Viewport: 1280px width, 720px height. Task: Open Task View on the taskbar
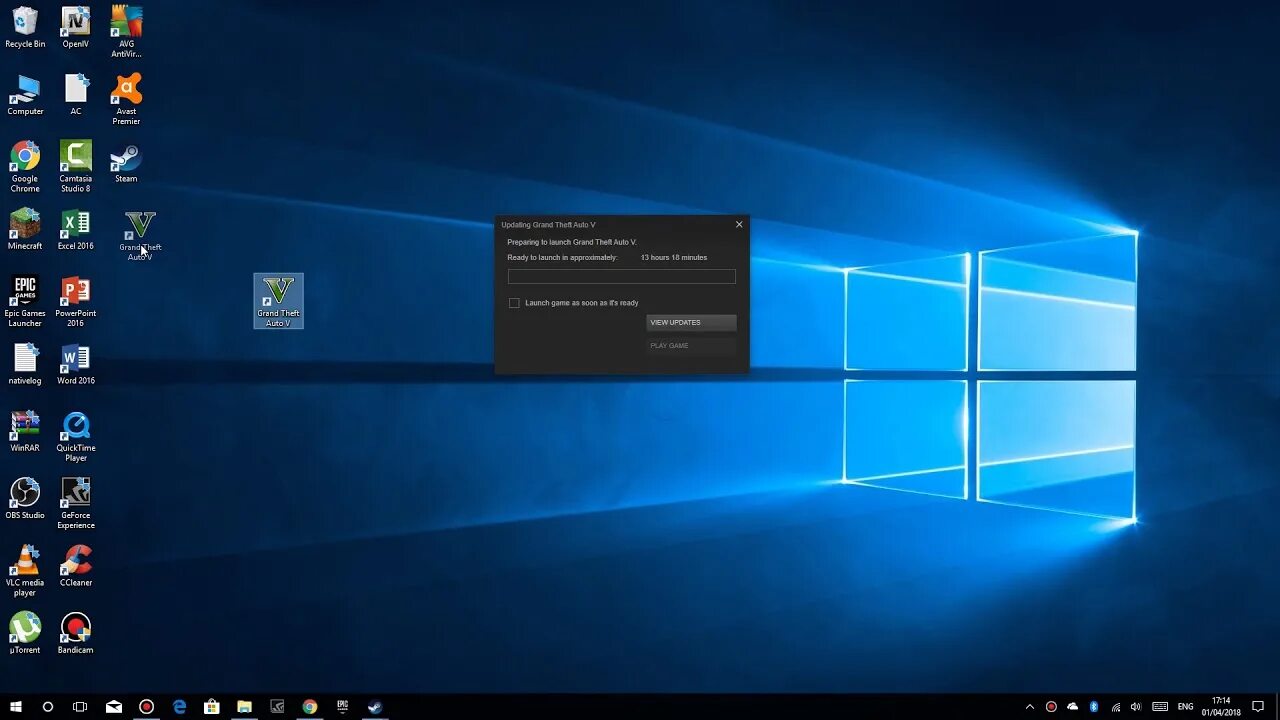pyautogui.click(x=80, y=706)
